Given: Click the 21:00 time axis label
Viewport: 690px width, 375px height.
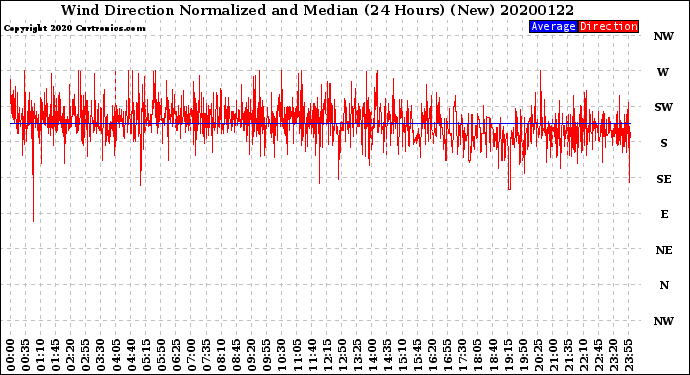Looking at the screenshot, I should 553,355.
